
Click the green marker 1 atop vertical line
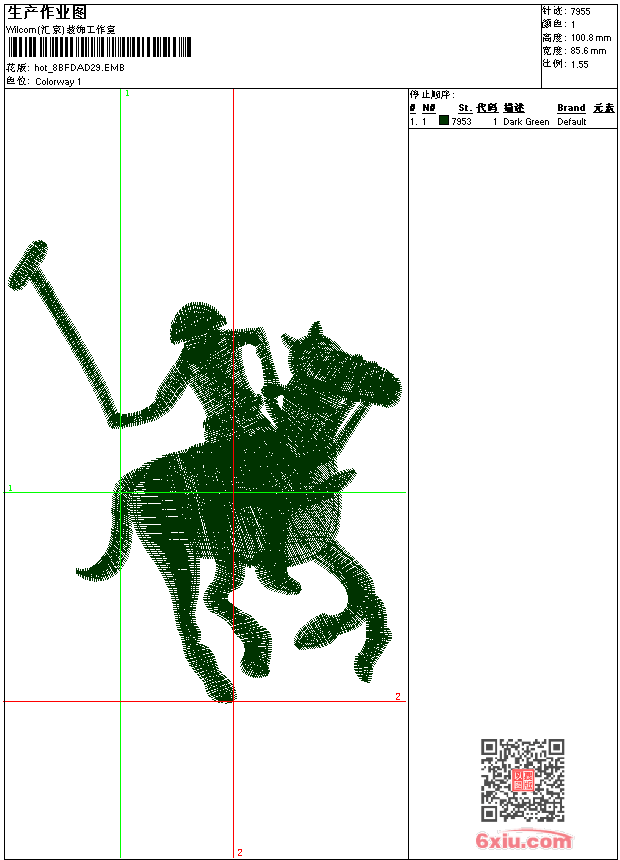pyautogui.click(x=127, y=94)
